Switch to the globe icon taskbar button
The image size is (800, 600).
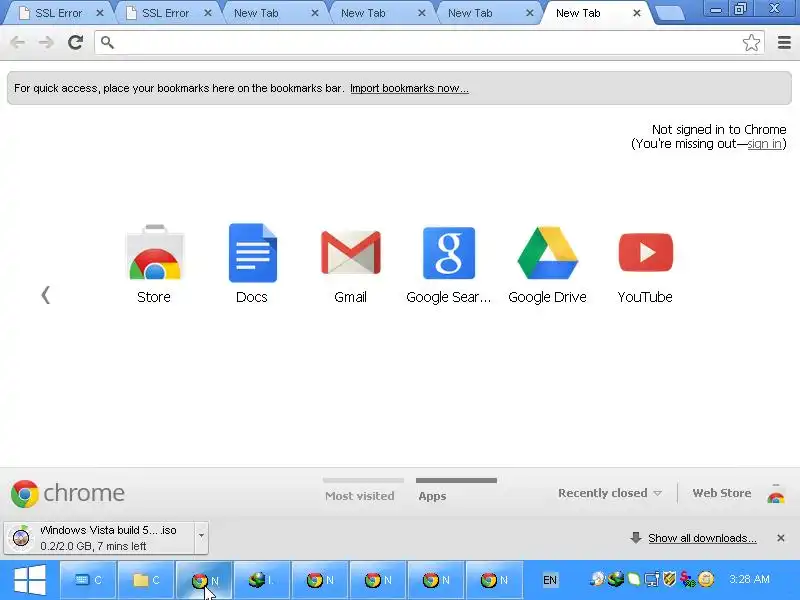[262, 580]
